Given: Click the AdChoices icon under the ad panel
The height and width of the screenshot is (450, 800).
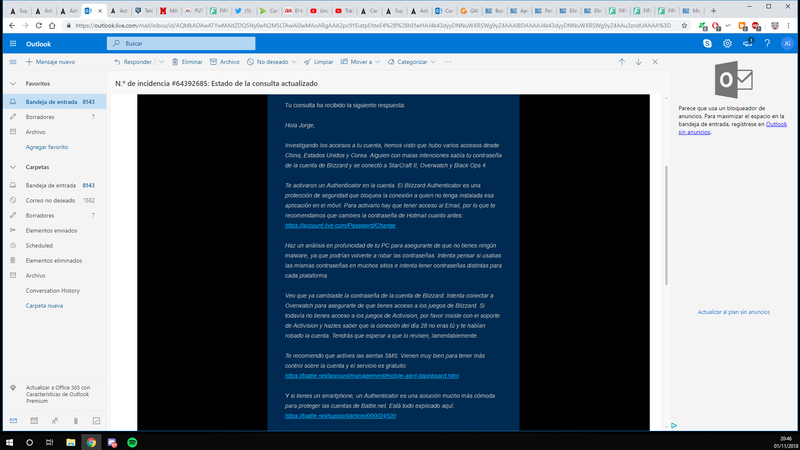Looking at the screenshot, I should tap(674, 426).
